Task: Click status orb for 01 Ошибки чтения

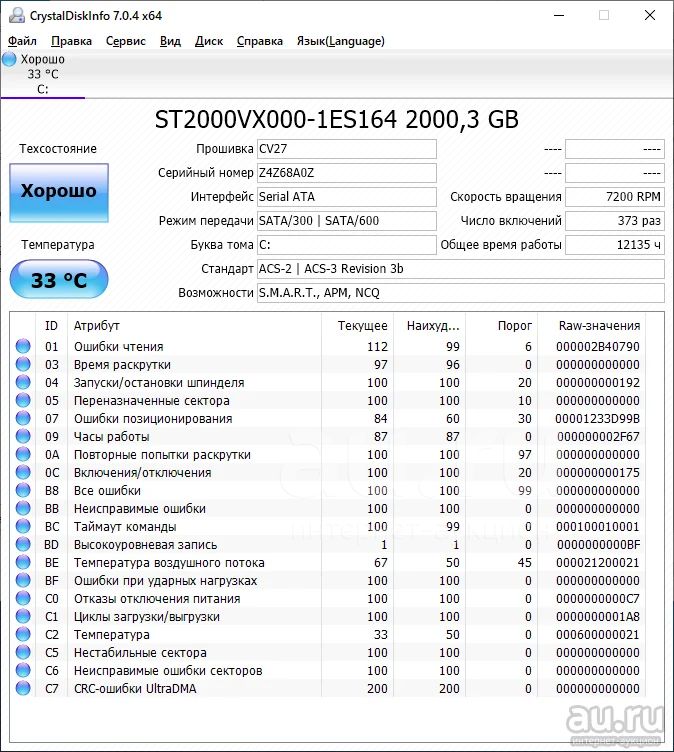Action: pos(23,346)
